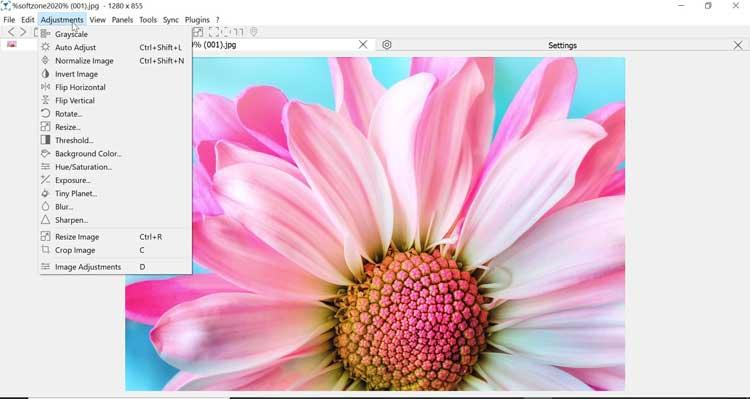Close the Settings panel
Viewport: 750px width, 399px height.
(x=738, y=45)
